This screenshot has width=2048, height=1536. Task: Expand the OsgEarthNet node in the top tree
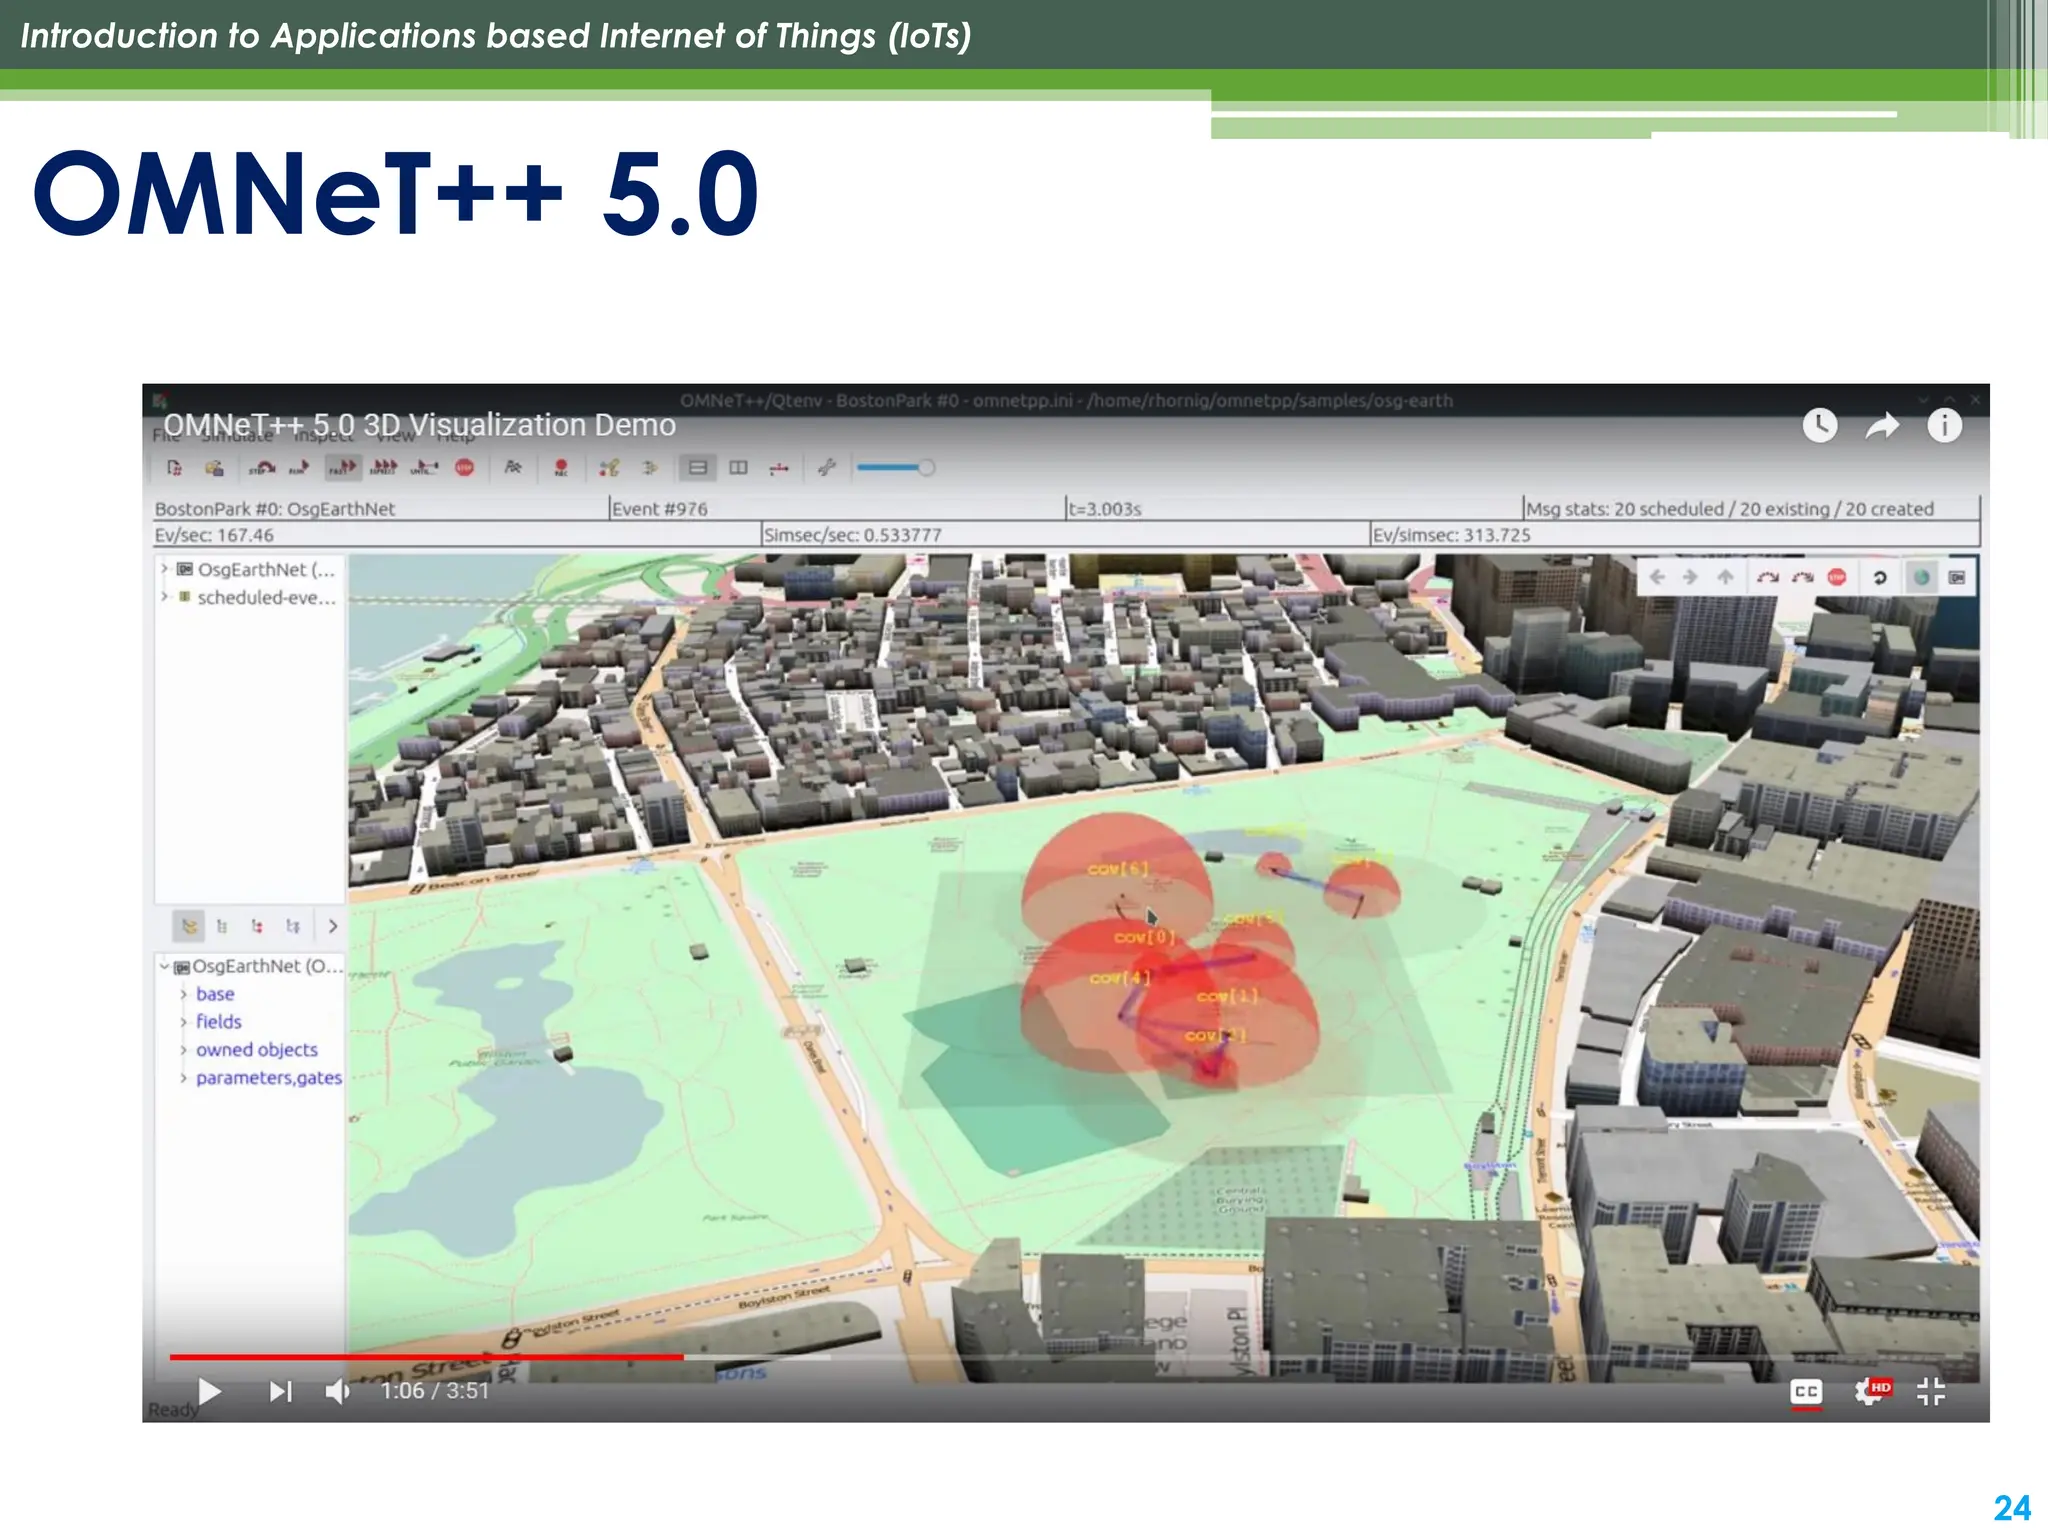[x=164, y=568]
